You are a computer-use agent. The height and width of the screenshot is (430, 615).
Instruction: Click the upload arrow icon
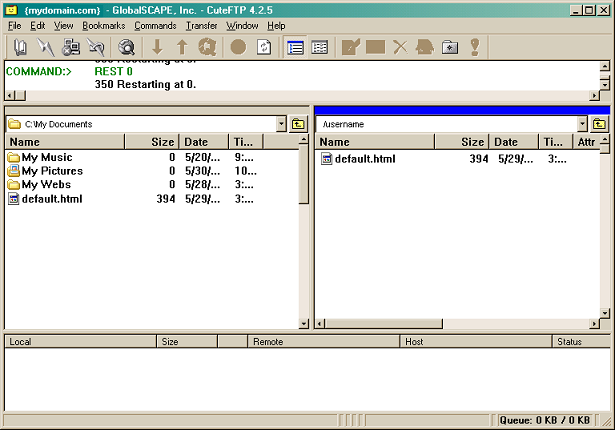coord(182,46)
